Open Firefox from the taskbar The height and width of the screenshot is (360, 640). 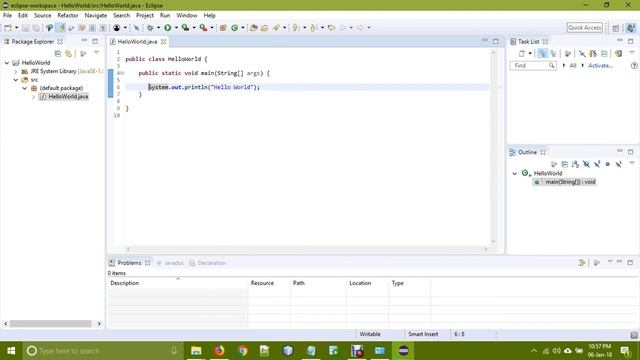coord(219,351)
